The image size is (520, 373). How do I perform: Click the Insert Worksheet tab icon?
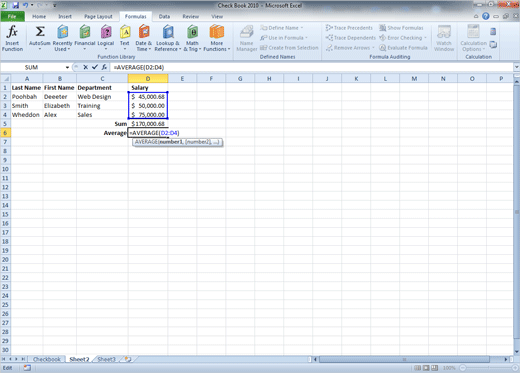[x=128, y=359]
